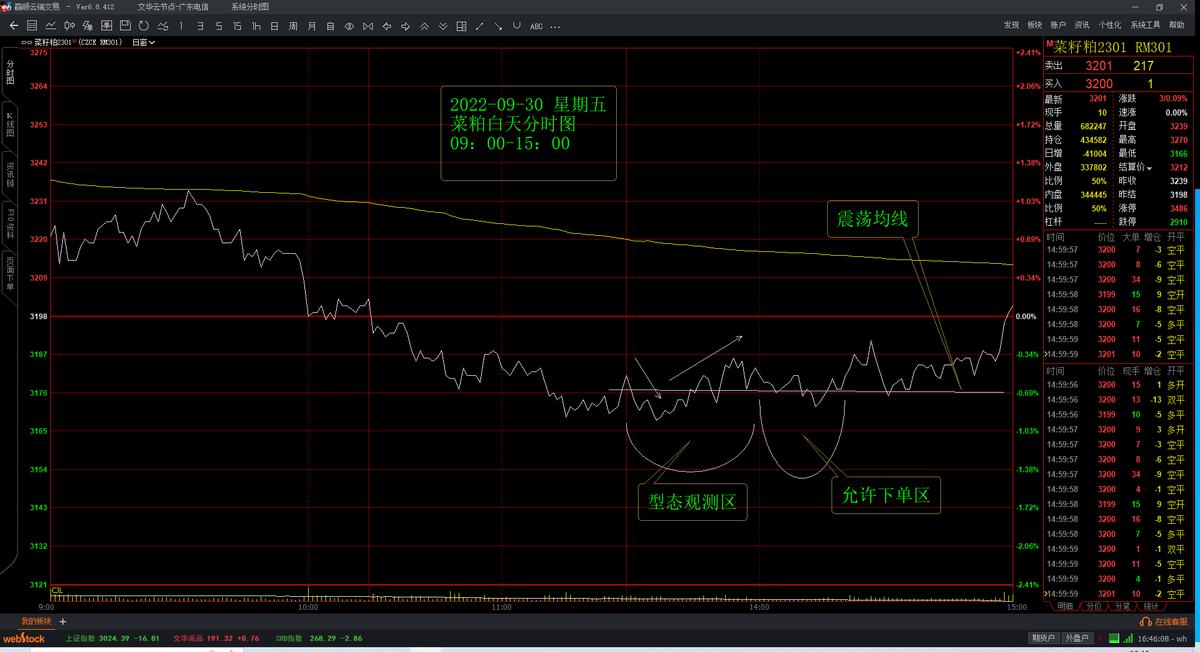Screen dimensions: 1200x652
Task: Click the 1h hourly chart icon
Action: (x=255, y=26)
